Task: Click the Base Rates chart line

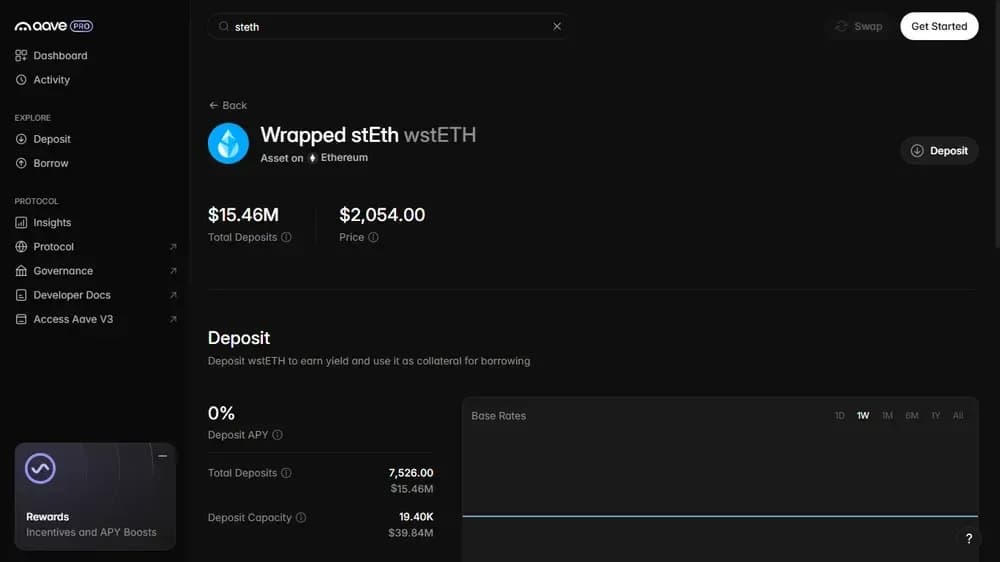Action: click(720, 516)
